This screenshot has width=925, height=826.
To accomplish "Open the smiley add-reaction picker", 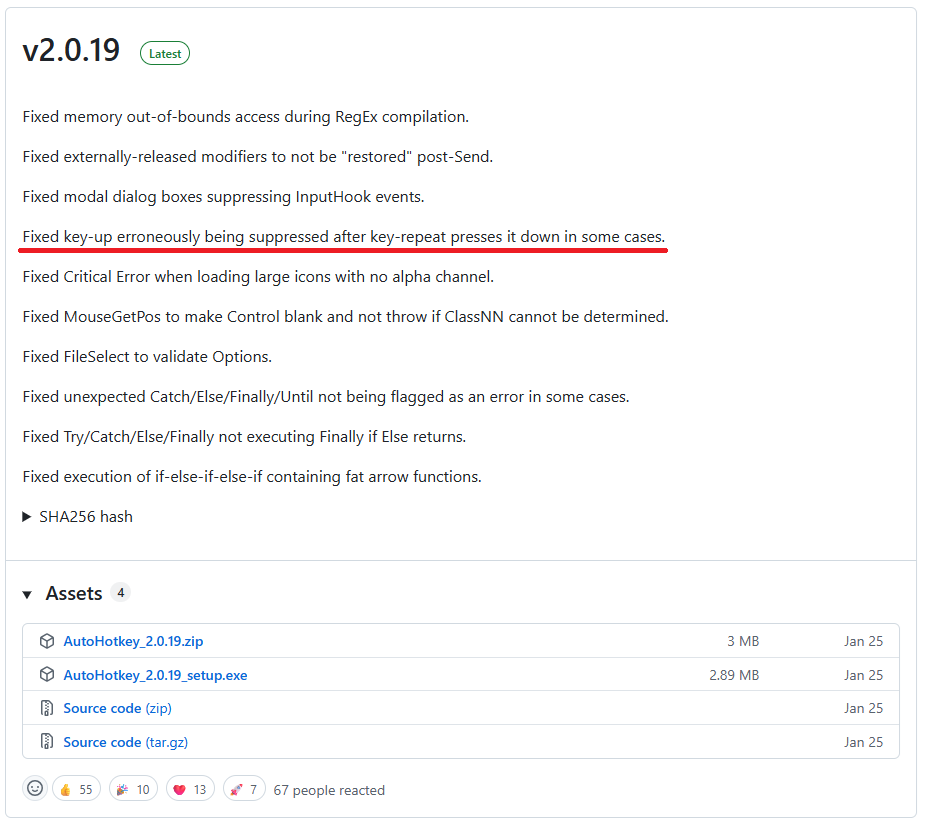I will pyautogui.click(x=35, y=789).
